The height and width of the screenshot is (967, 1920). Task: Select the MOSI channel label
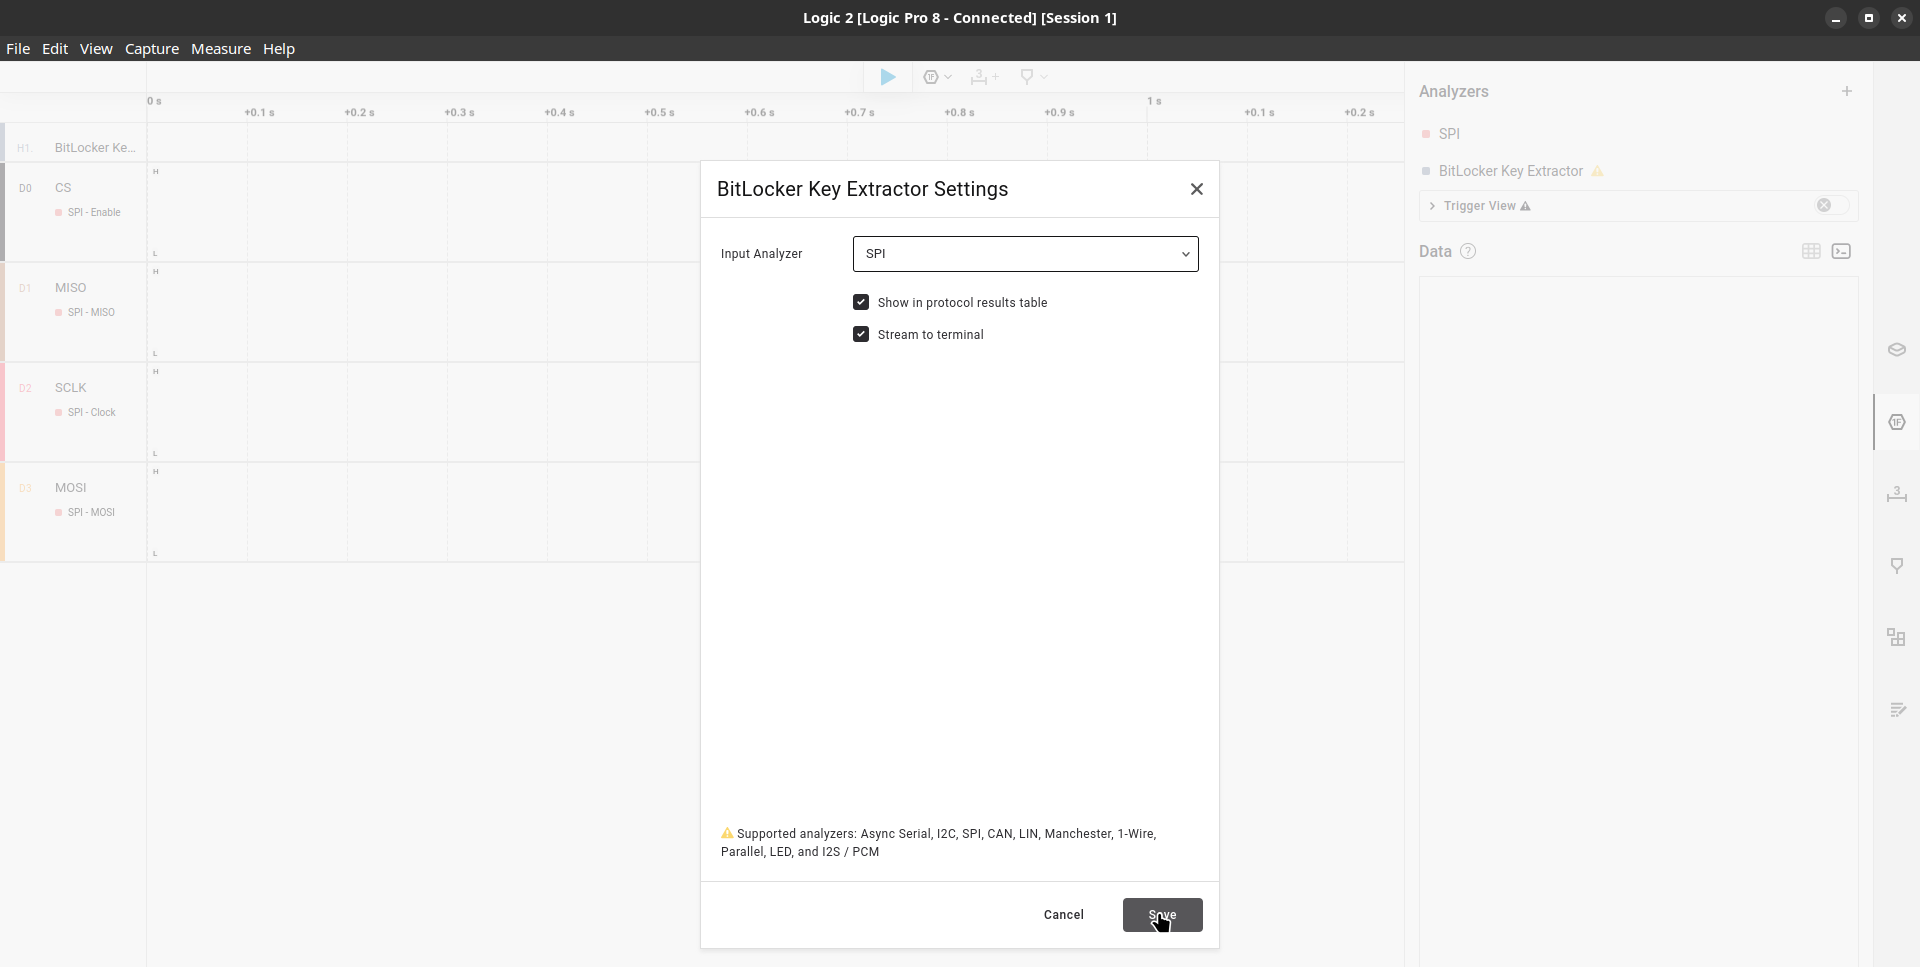click(x=70, y=488)
